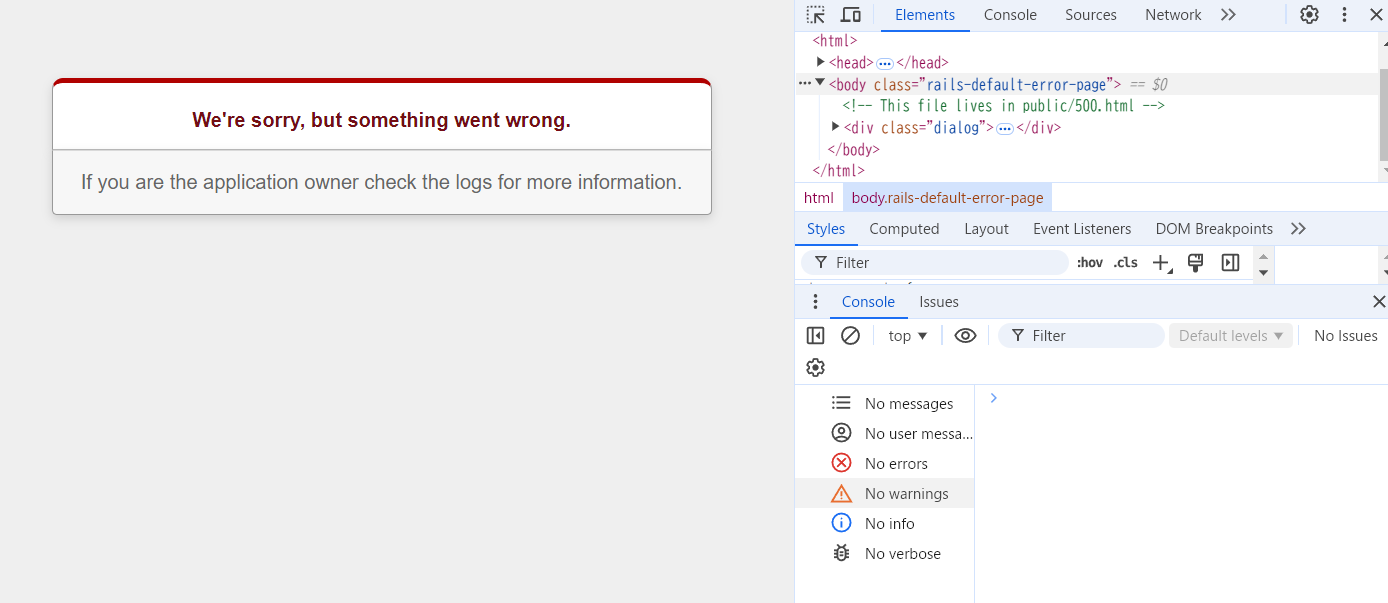Open the Network tab
The image size is (1388, 603).
[x=1173, y=15]
